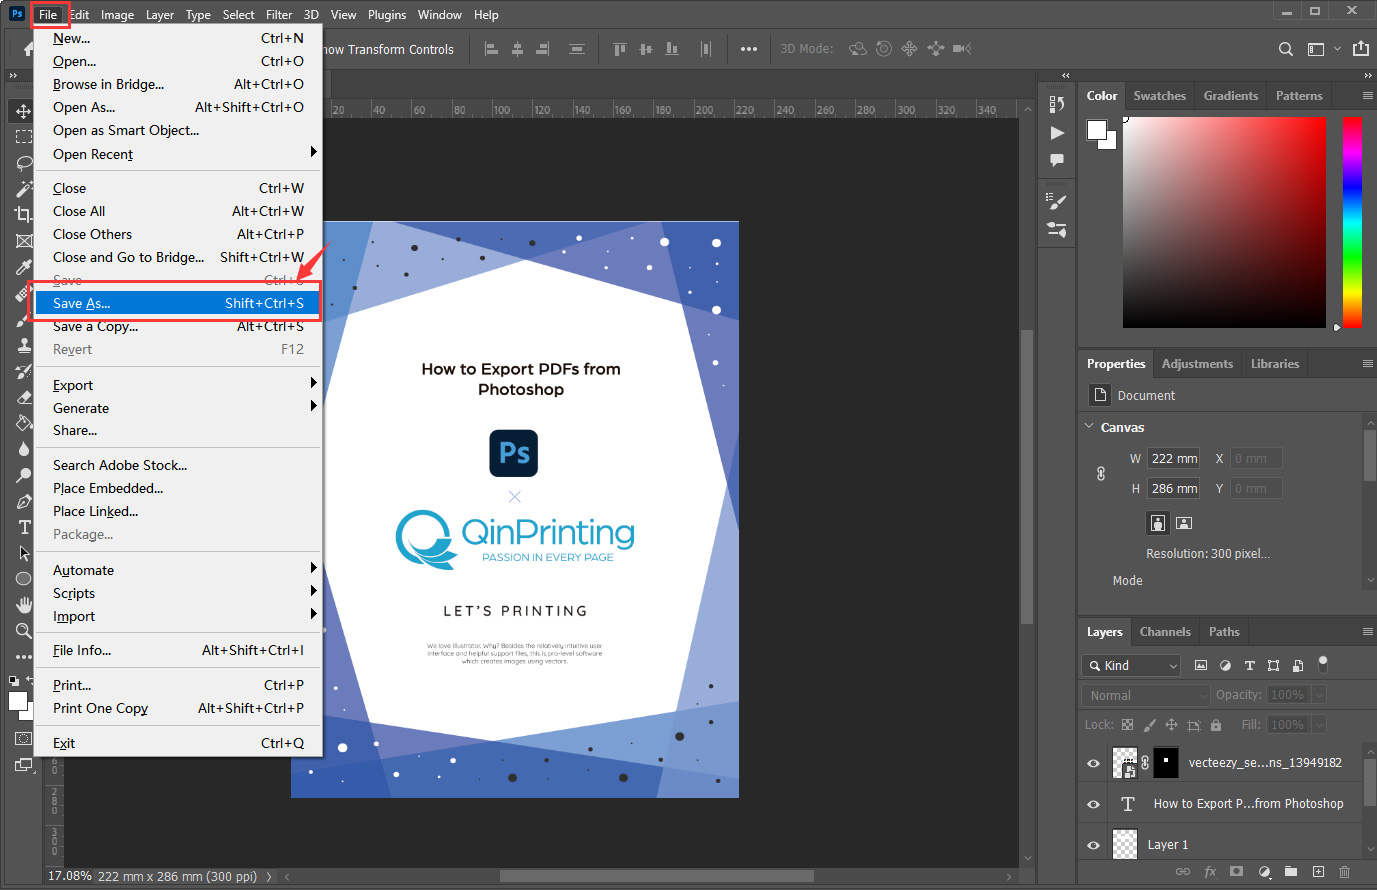The height and width of the screenshot is (890, 1377).
Task: Select the Ellipse shape tool
Action: [23, 579]
